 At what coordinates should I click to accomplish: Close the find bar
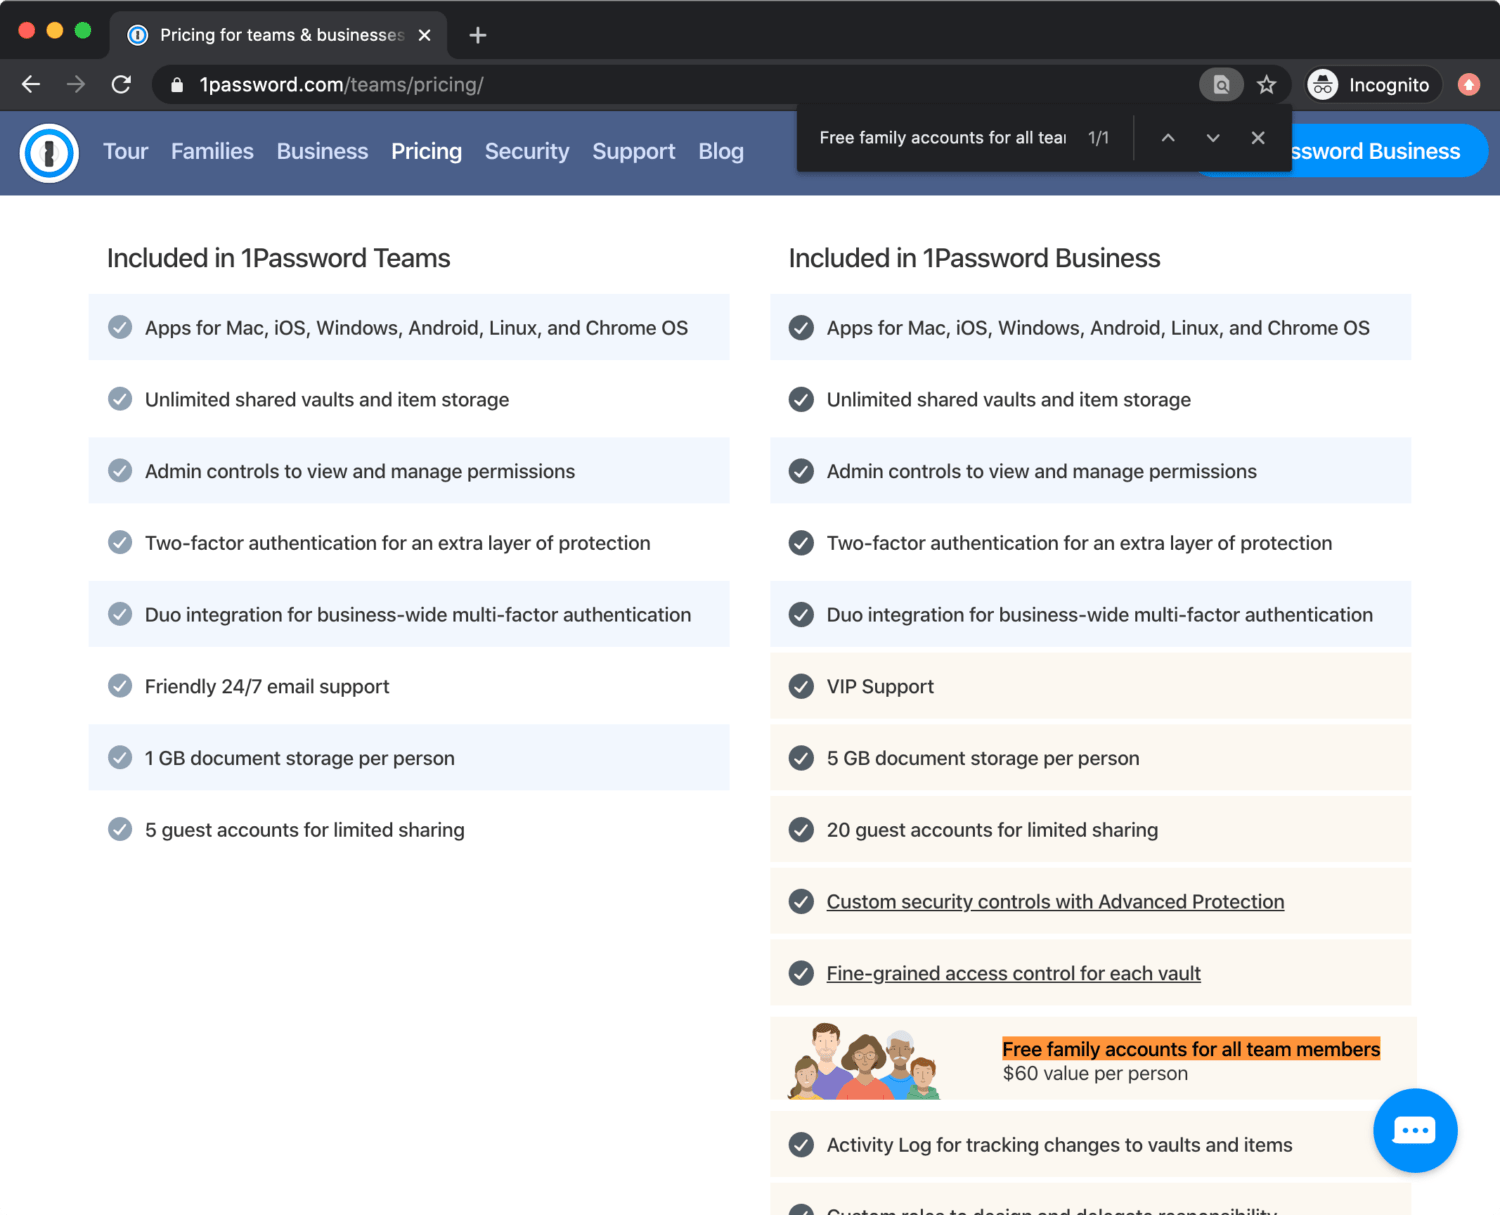pyautogui.click(x=1258, y=138)
